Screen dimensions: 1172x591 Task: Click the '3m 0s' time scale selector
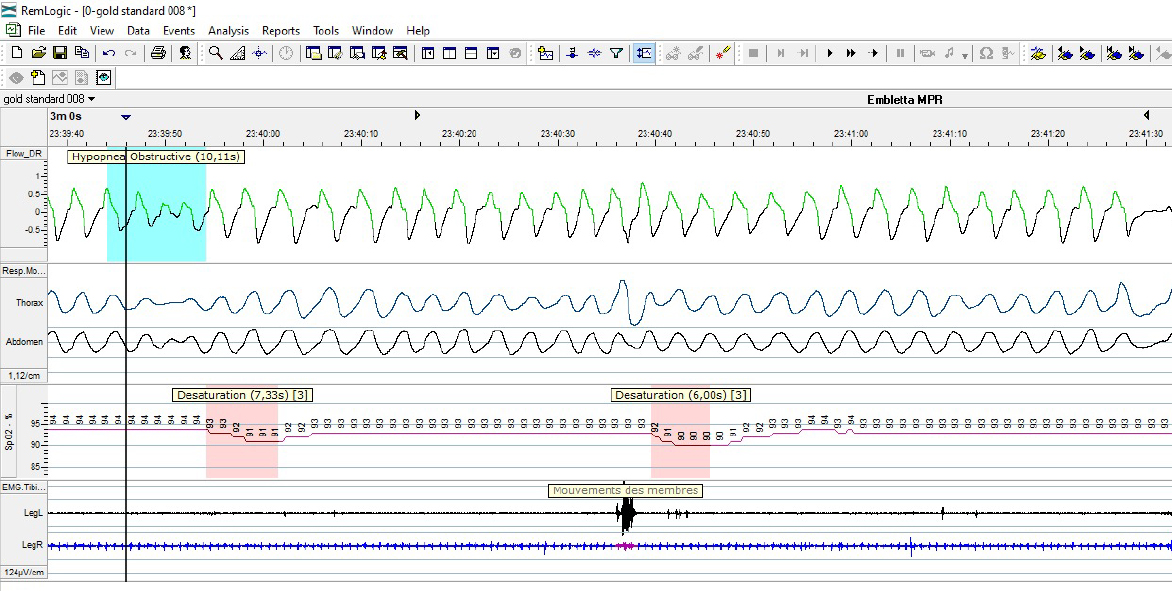pyautogui.click(x=65, y=116)
